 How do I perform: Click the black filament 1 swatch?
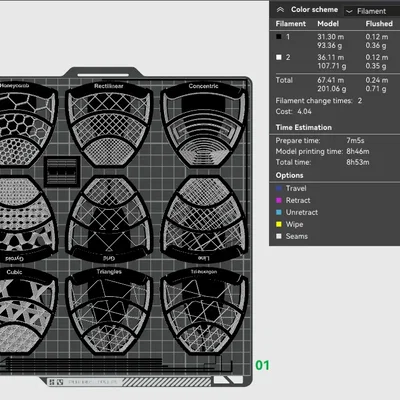pos(279,37)
